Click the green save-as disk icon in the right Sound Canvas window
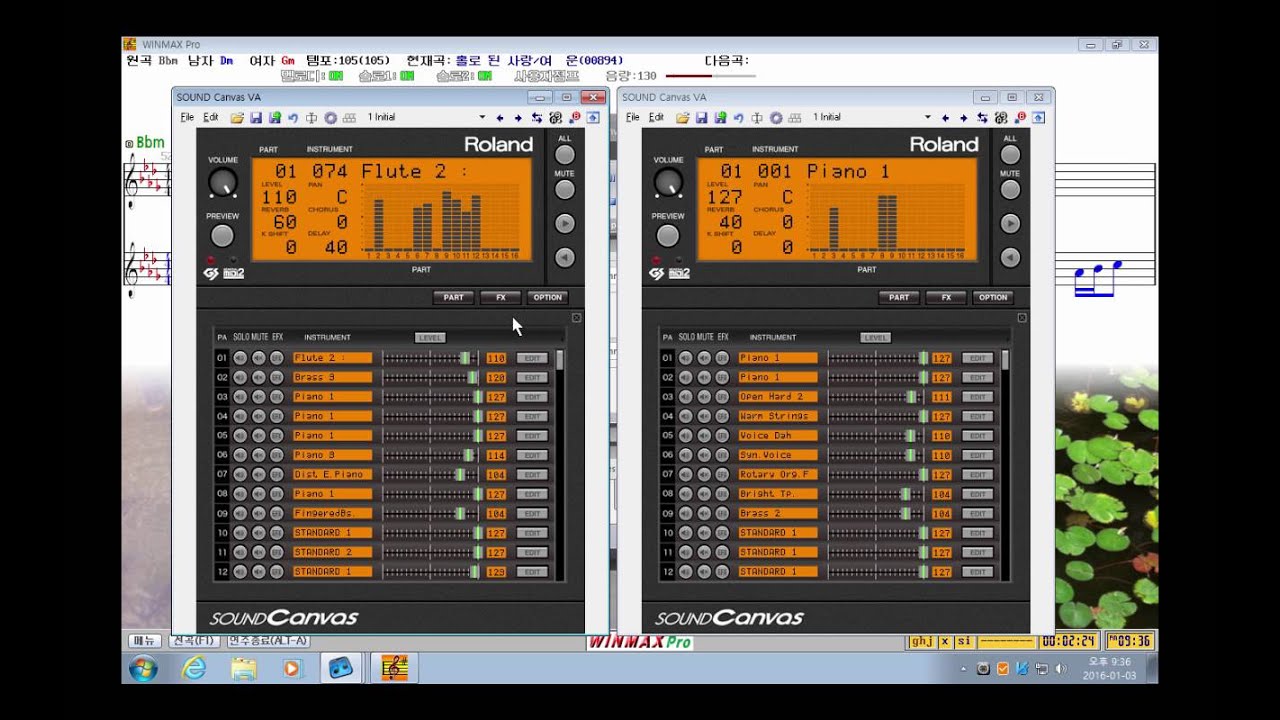The height and width of the screenshot is (720, 1280). click(x=720, y=118)
